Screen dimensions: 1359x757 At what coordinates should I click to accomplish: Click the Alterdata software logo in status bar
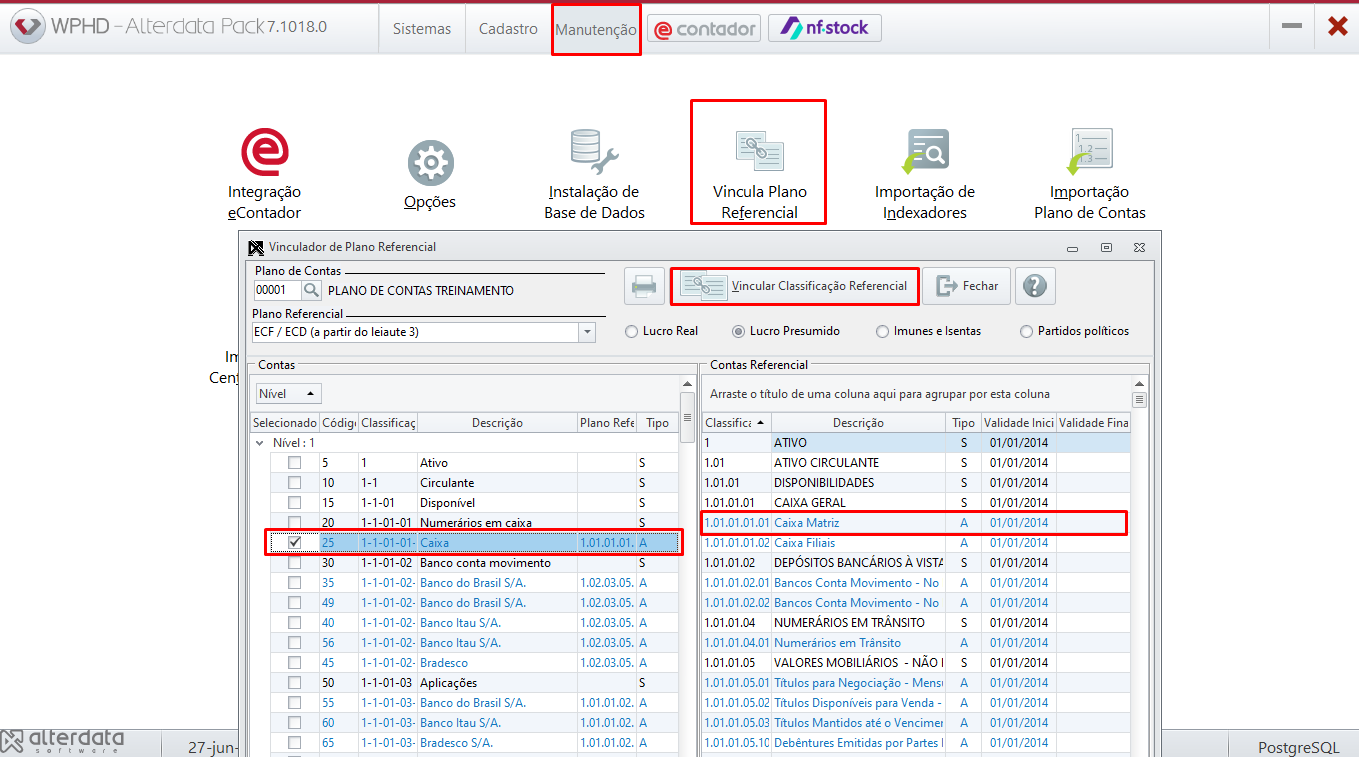(63, 741)
